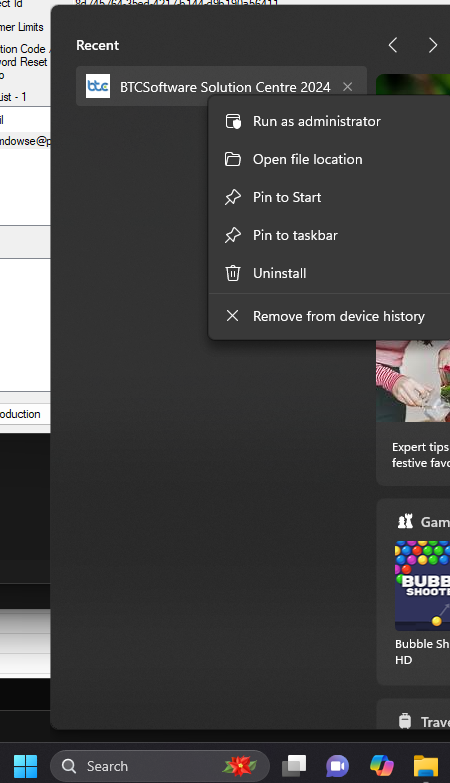Dismiss BTCSoftware recent entry with X

click(348, 87)
